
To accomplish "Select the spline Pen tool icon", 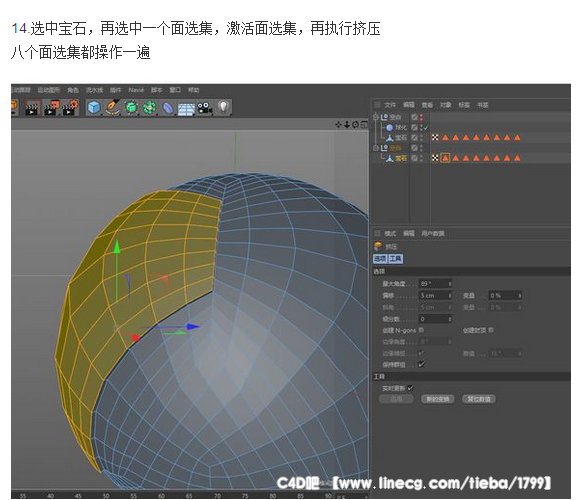I will click(113, 107).
